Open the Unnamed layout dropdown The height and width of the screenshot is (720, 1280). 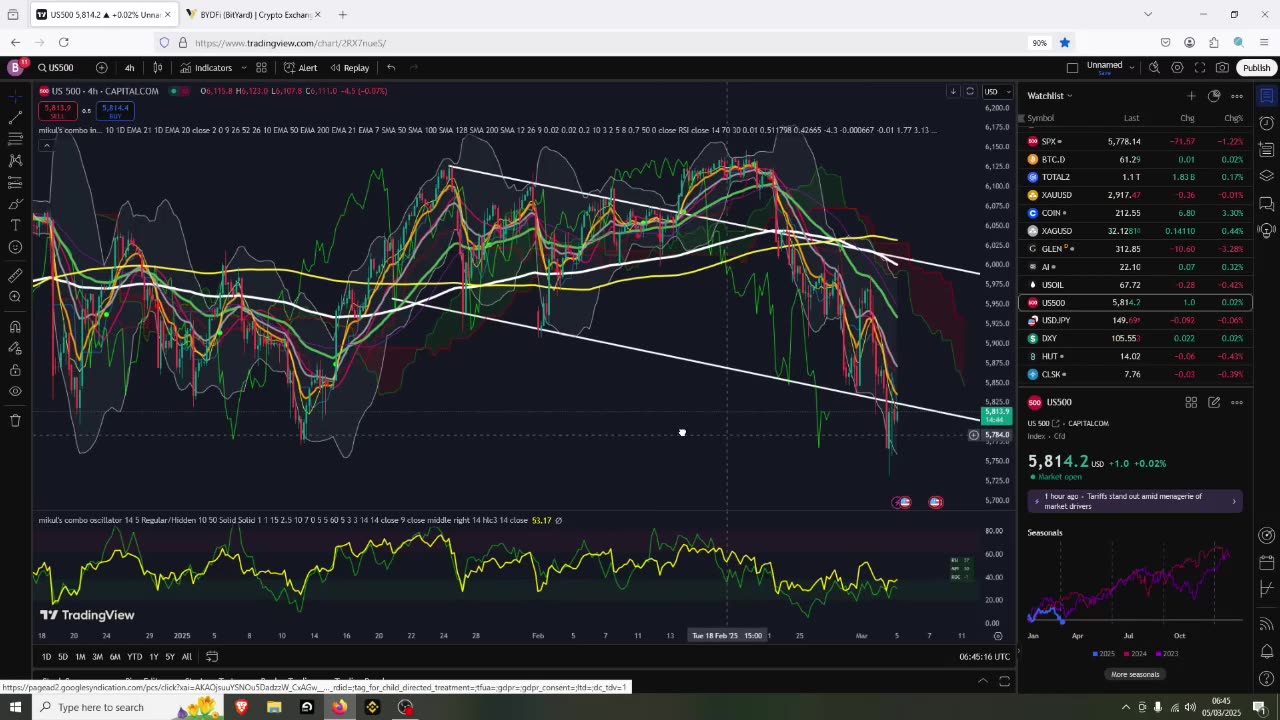pos(1110,68)
